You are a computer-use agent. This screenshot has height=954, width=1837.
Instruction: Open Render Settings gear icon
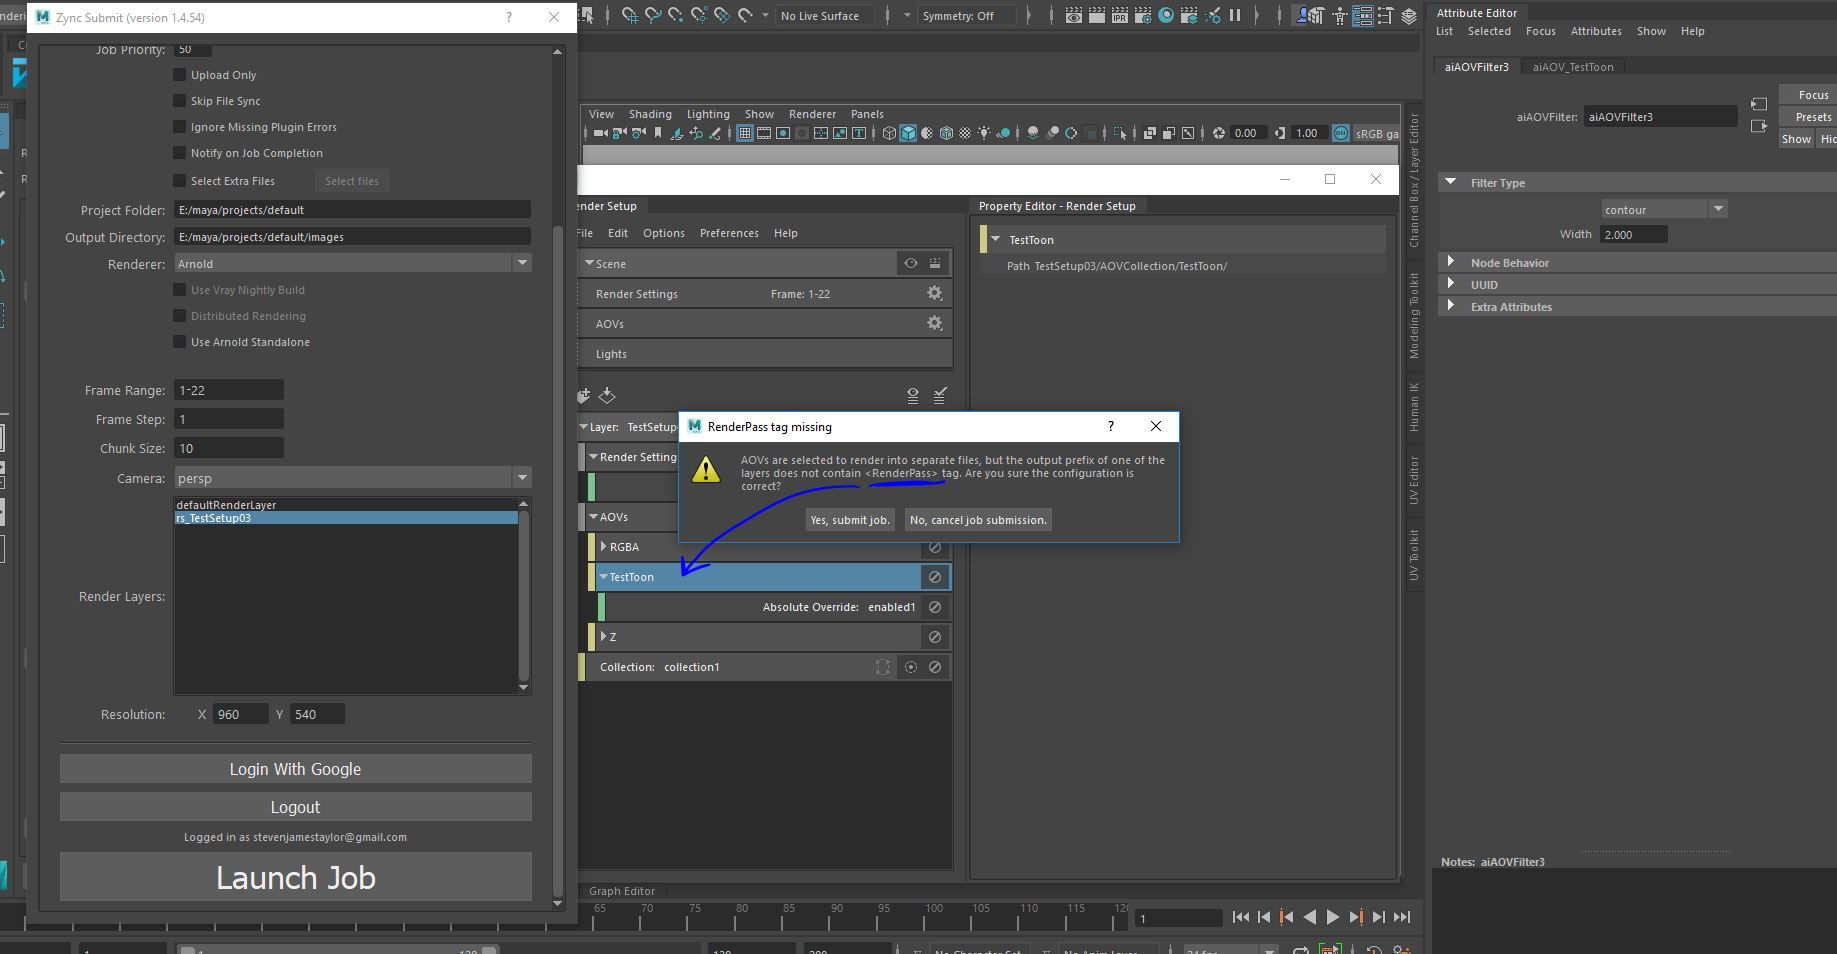934,294
